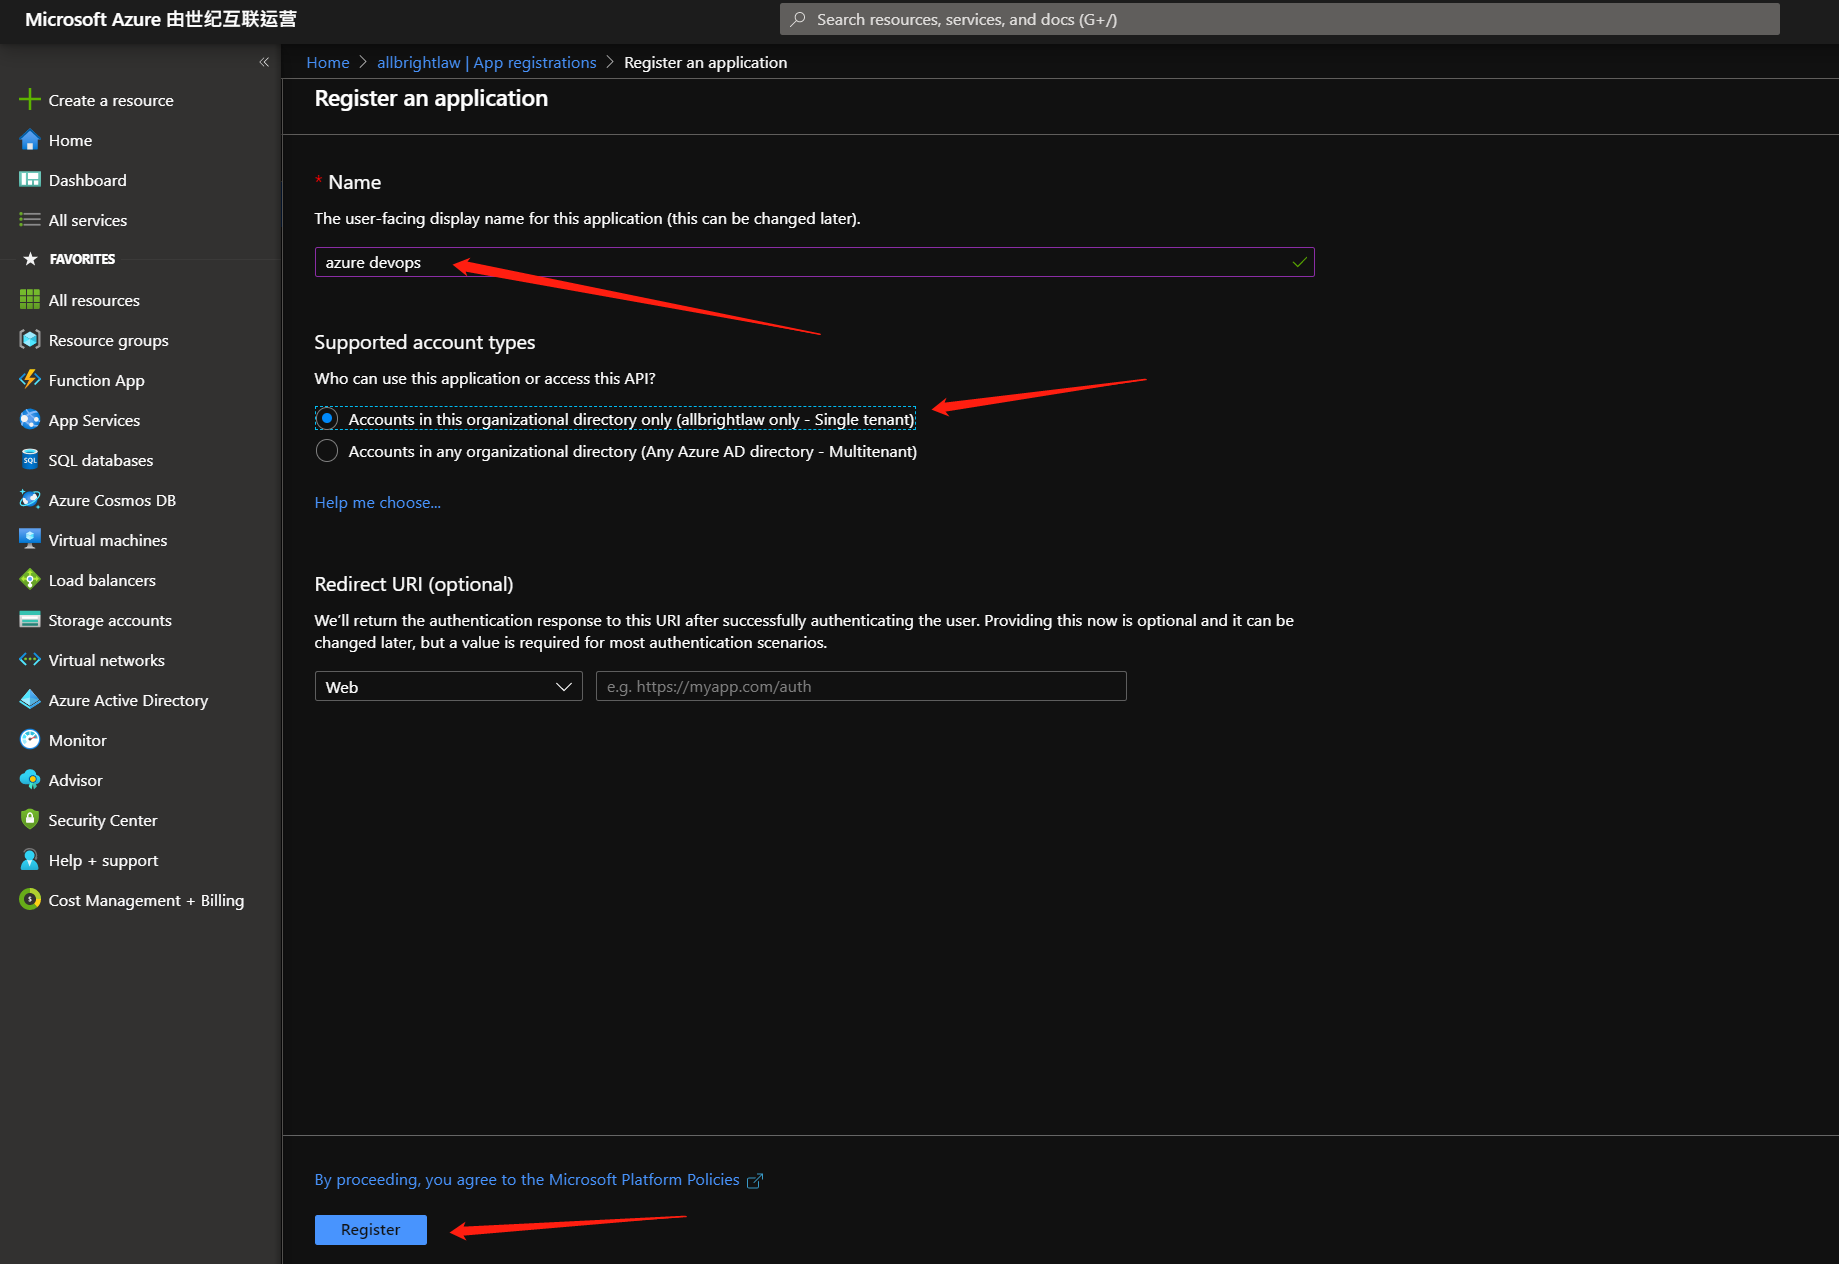Open the Azure Cosmos DB icon
The height and width of the screenshot is (1264, 1839).
[30, 500]
